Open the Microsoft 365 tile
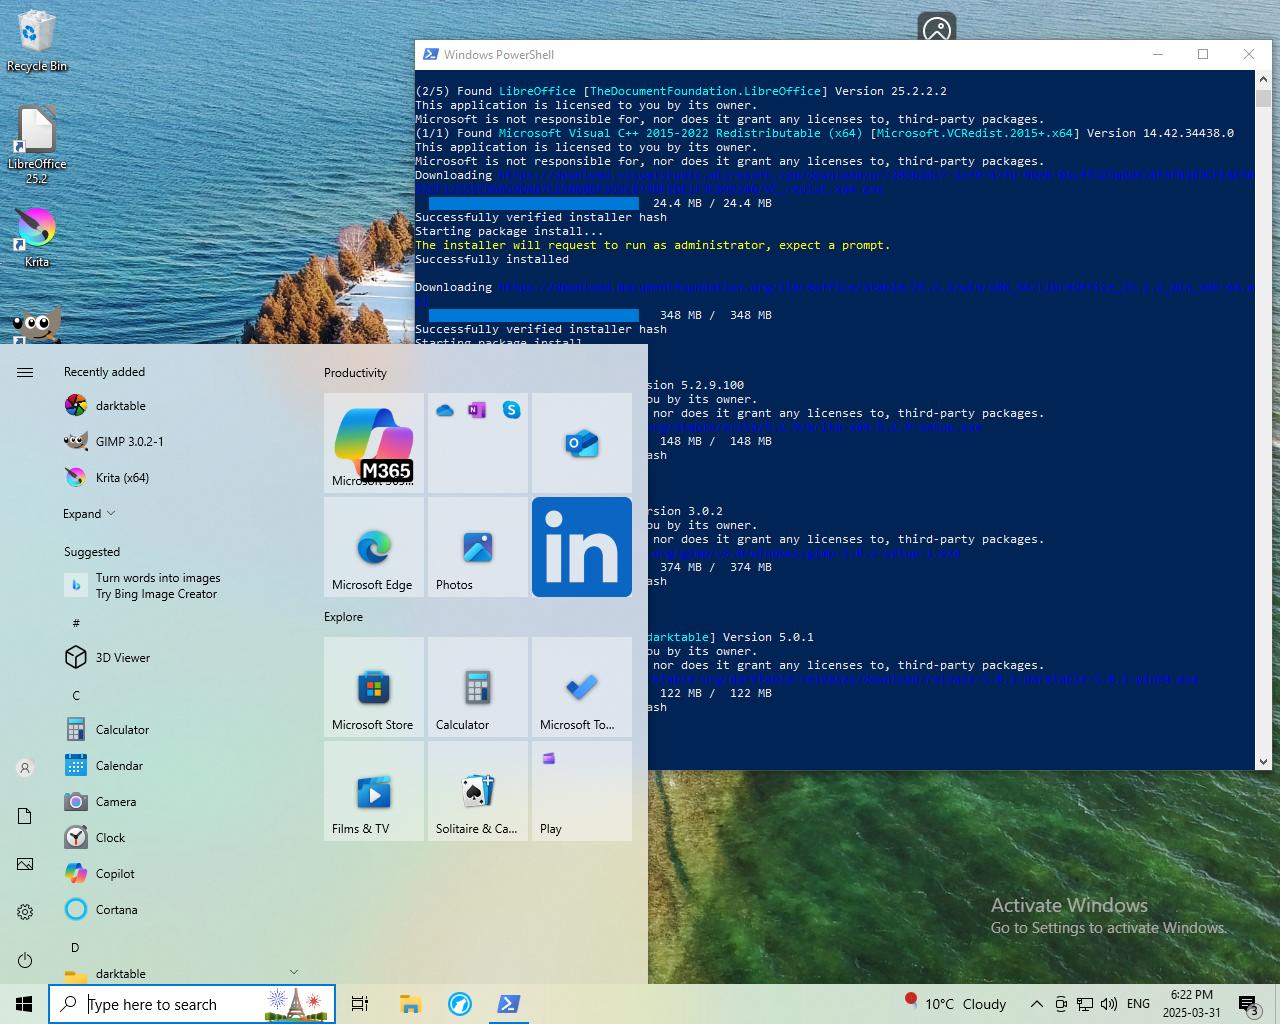This screenshot has width=1280, height=1024. pos(374,443)
